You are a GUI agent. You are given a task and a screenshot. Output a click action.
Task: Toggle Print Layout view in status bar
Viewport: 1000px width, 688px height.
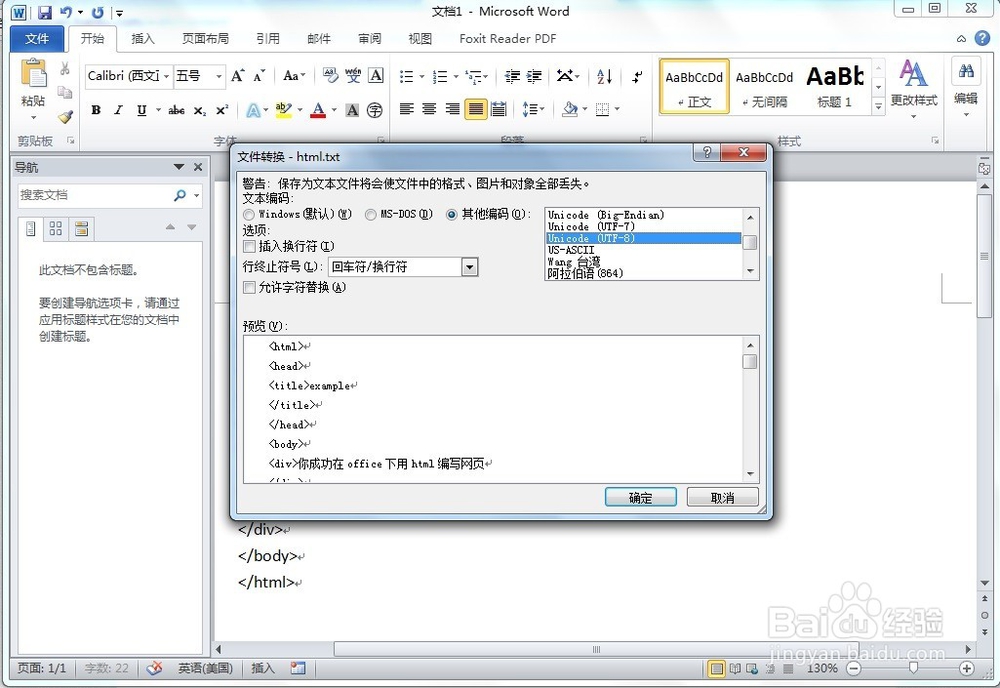point(717,668)
